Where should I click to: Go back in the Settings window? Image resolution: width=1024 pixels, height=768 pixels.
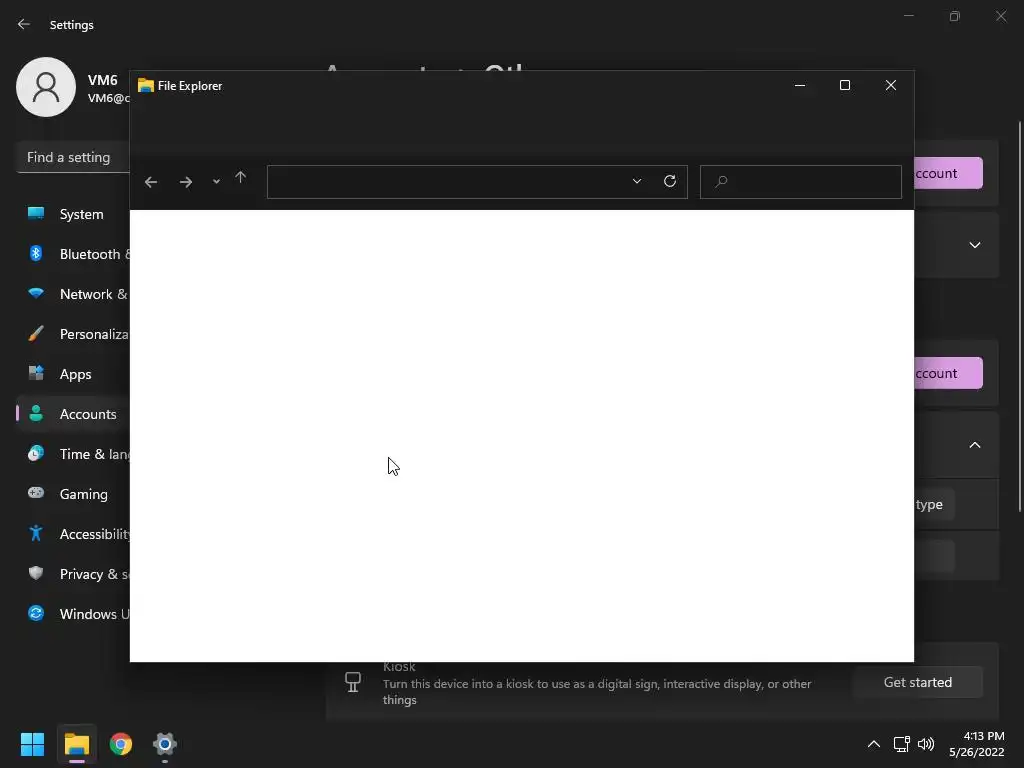pos(24,24)
